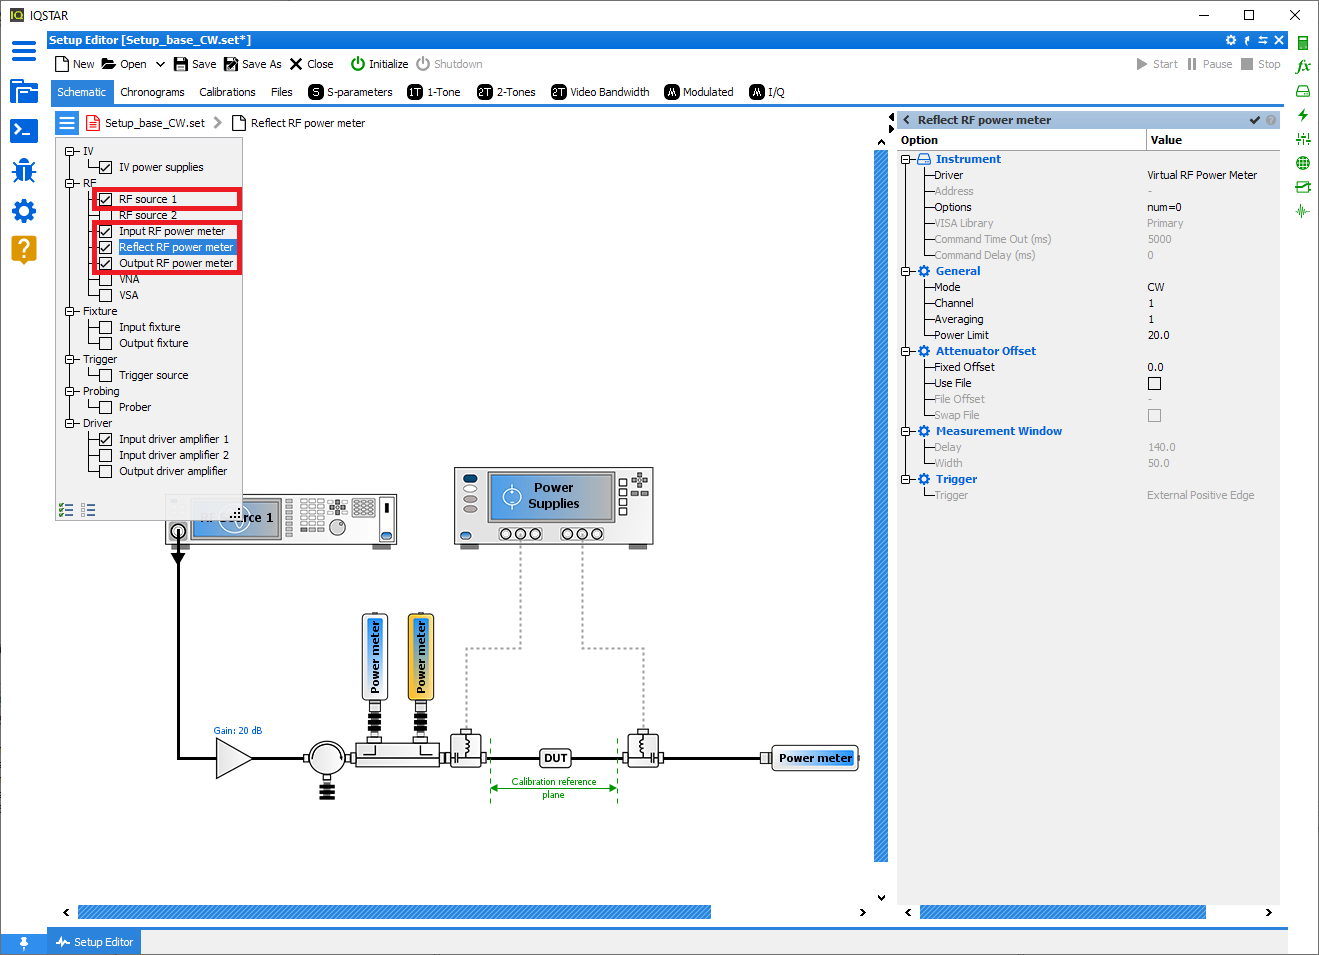Open the terminal console icon in left sidebar

tap(24, 130)
